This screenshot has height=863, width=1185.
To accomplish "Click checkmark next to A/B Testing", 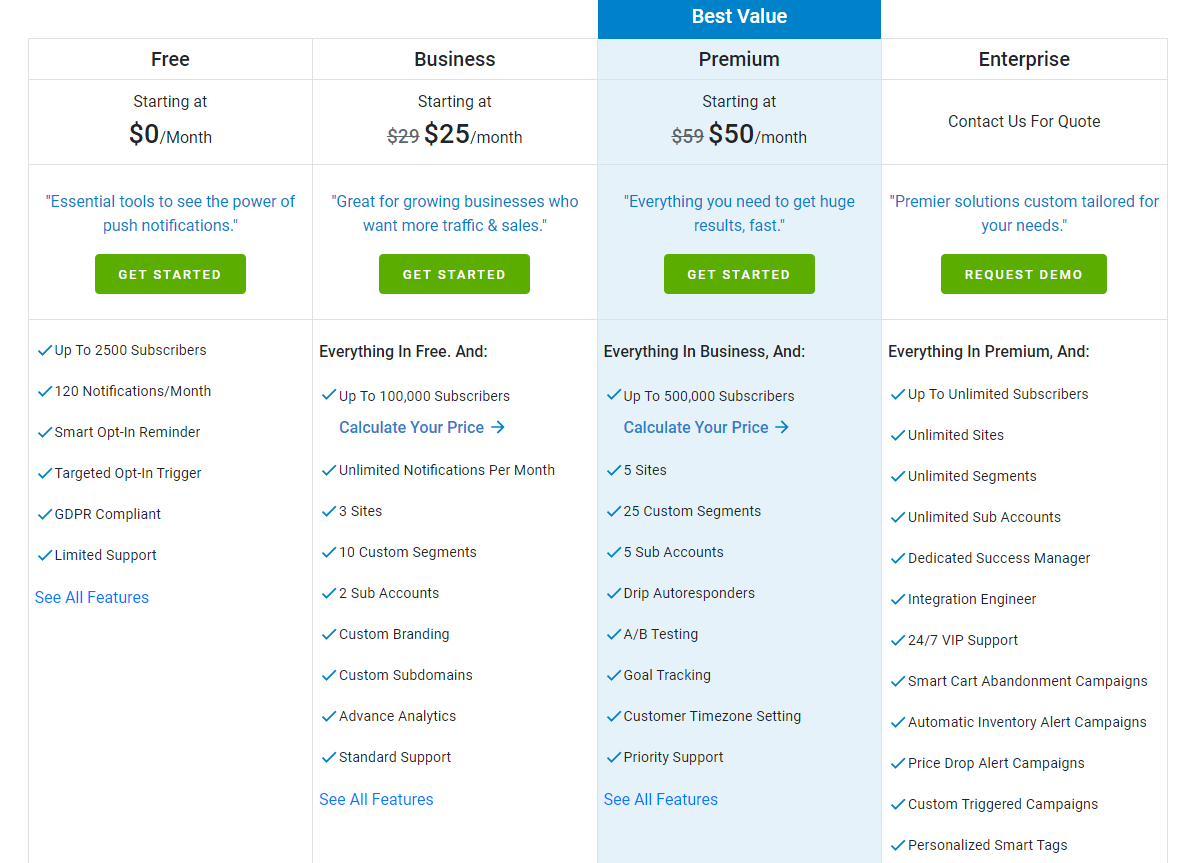I will tap(614, 634).
